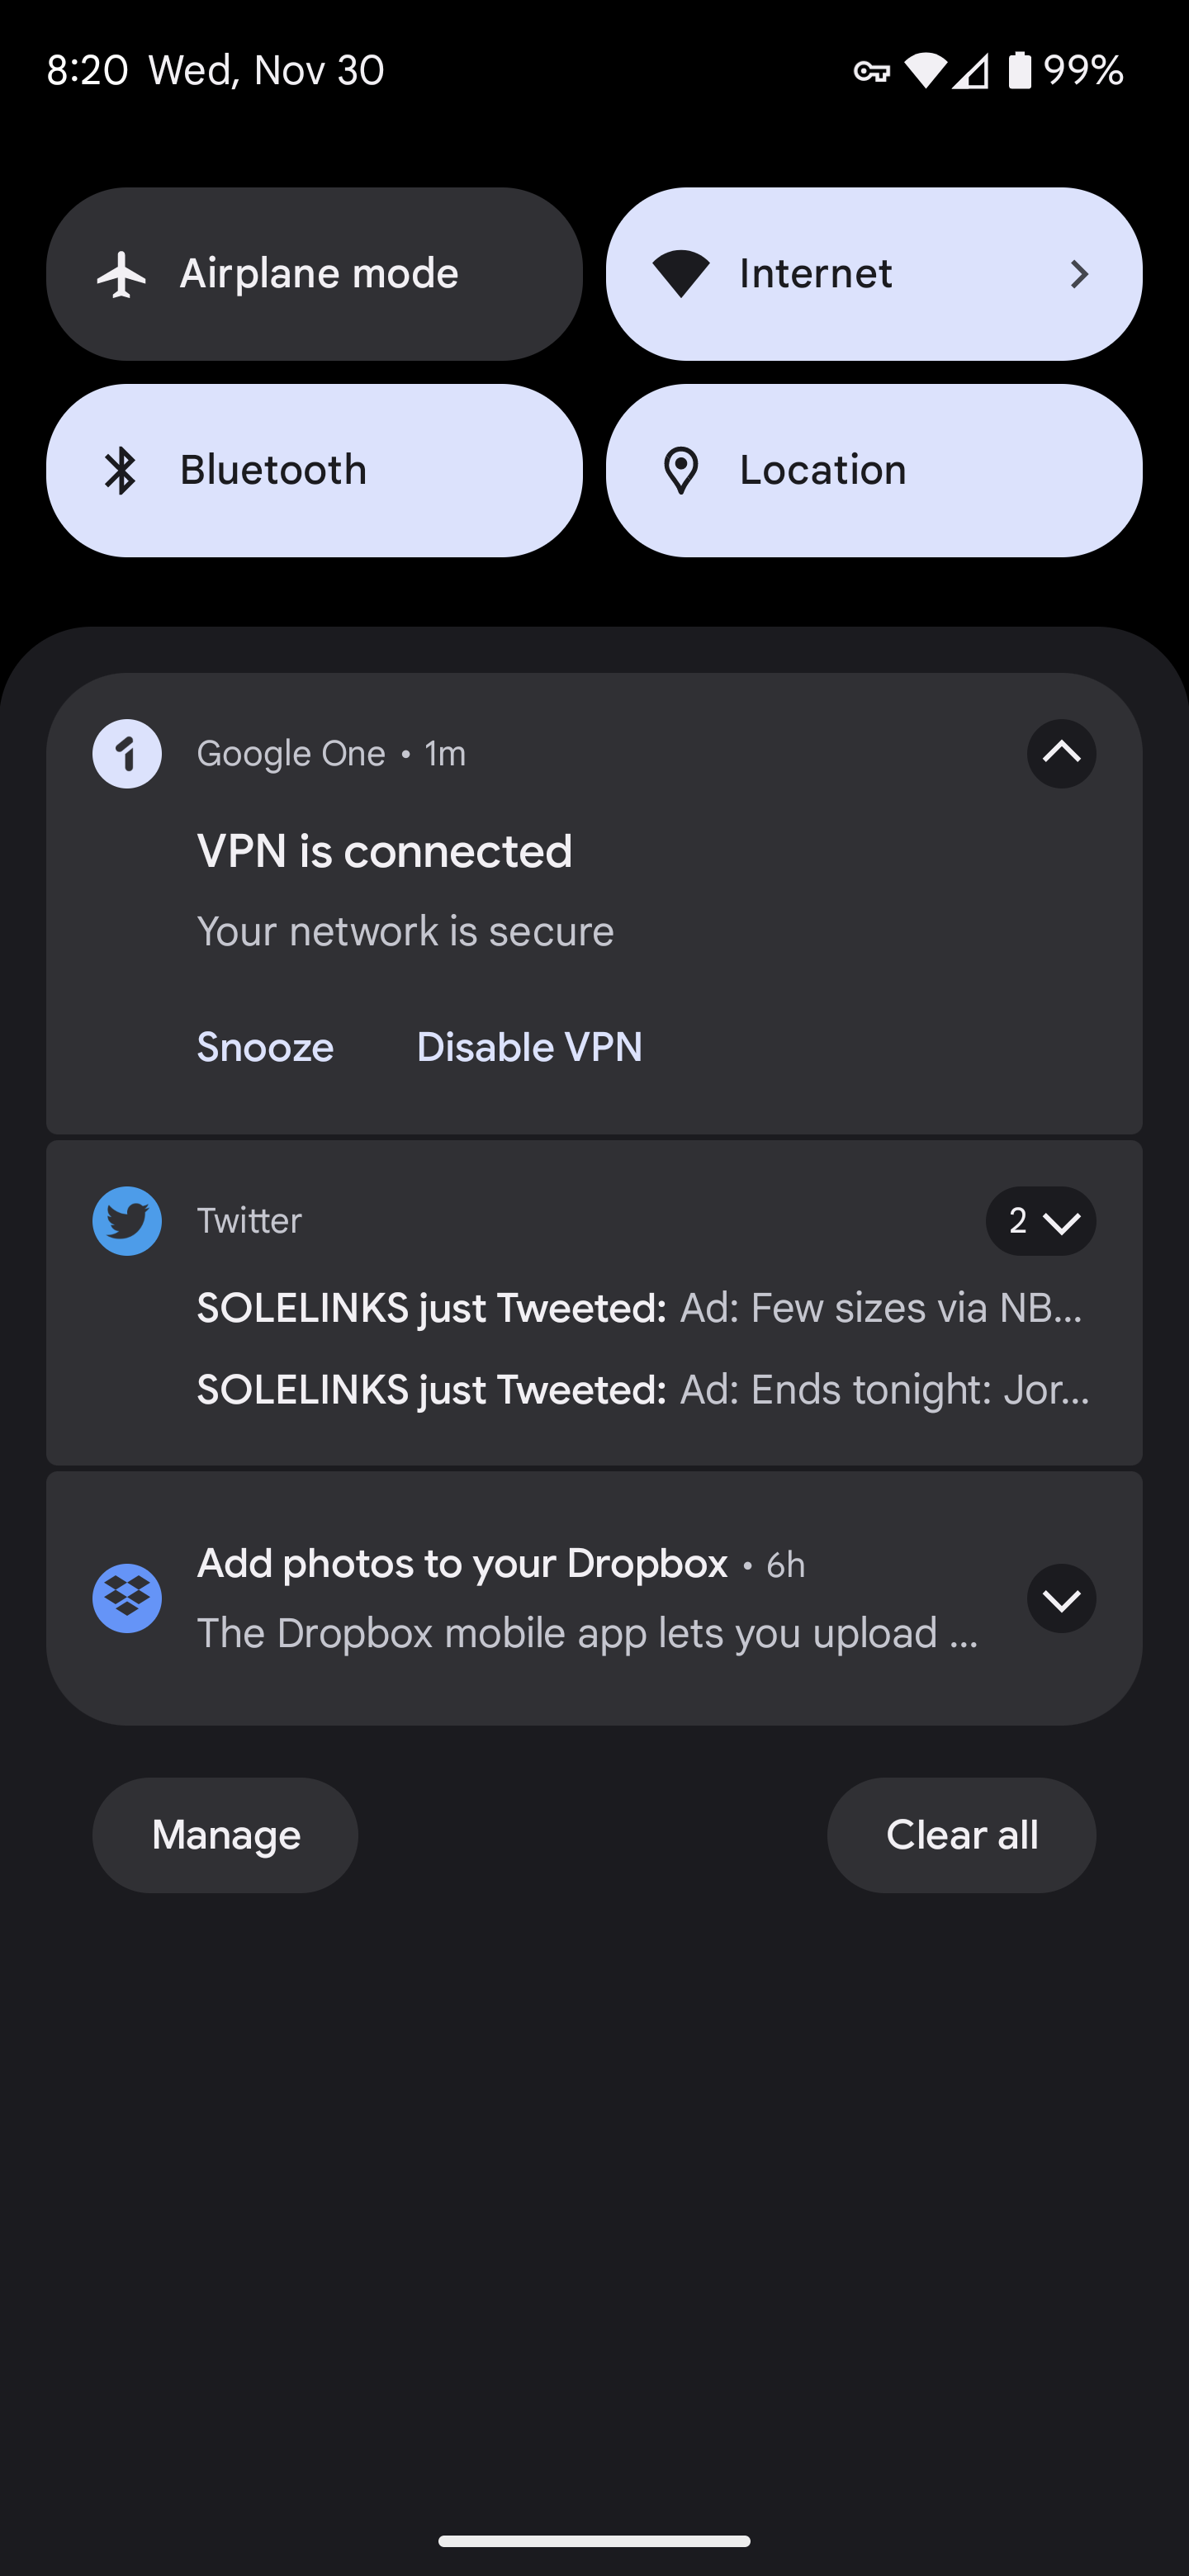Tap the Dropbox app icon
The width and height of the screenshot is (1189, 2576).
127,1598
